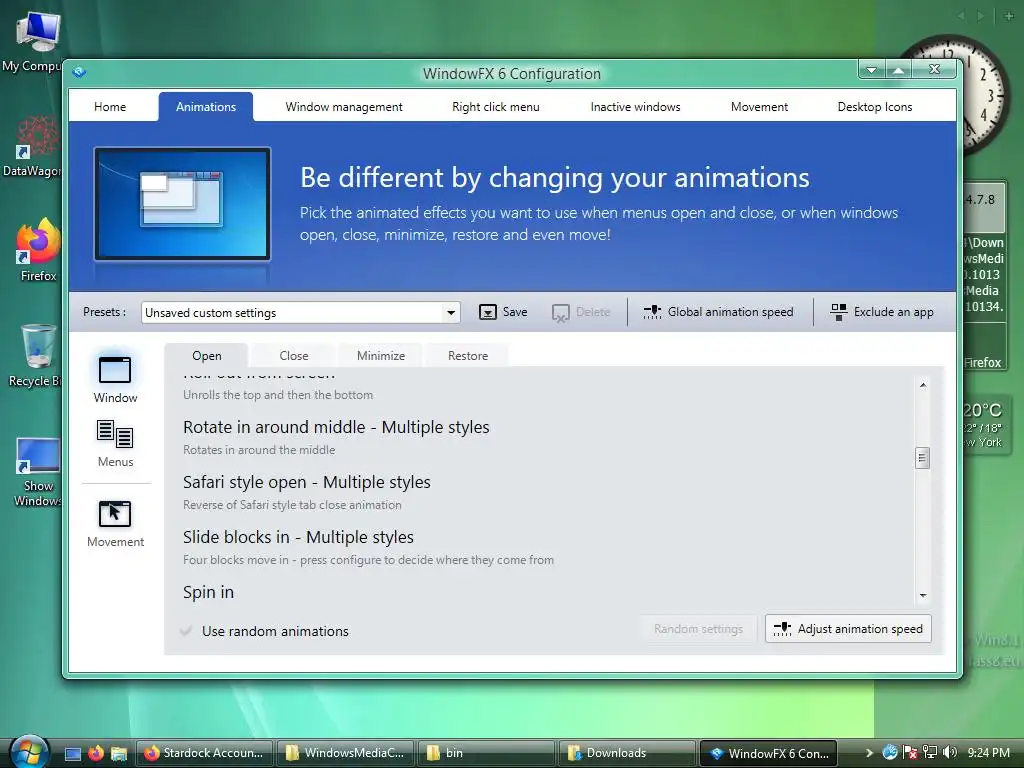Click the Show Windows desktop shortcut

pos(37,472)
